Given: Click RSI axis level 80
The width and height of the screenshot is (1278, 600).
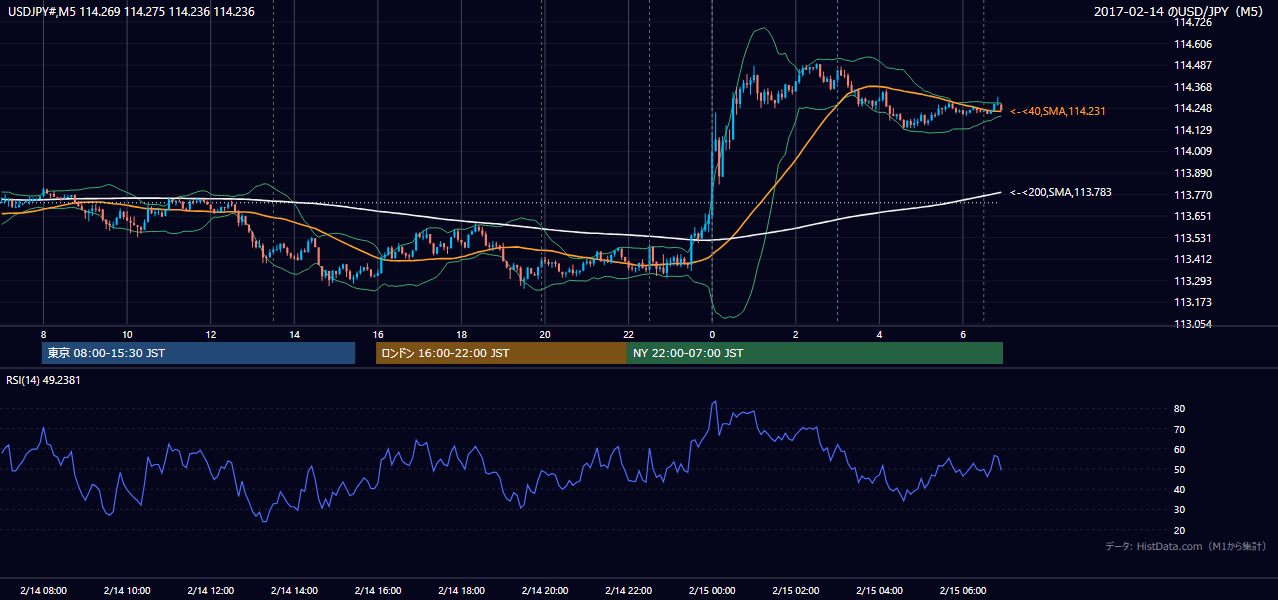Looking at the screenshot, I should coord(1179,409).
